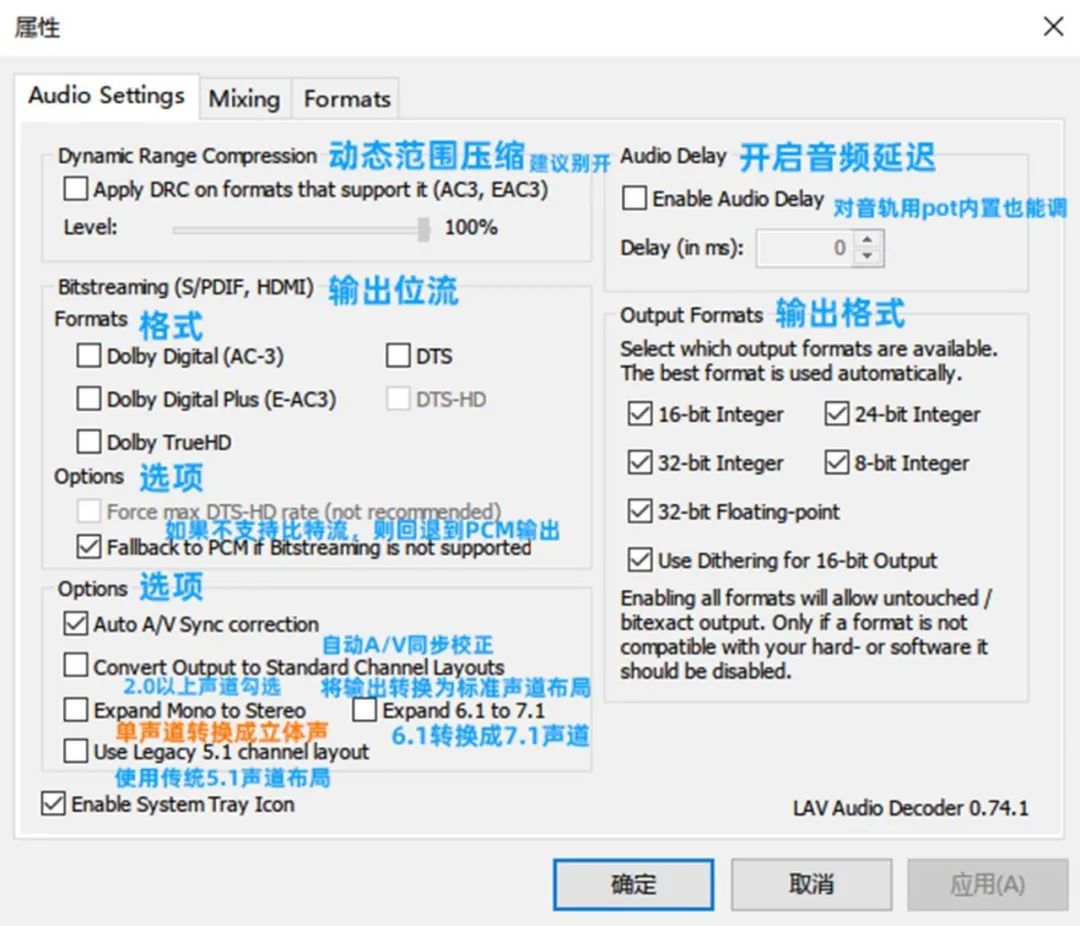Screen dimensions: 1080x926
Task: Click the 应用(A) Apply button
Action: pyautogui.click(x=988, y=884)
